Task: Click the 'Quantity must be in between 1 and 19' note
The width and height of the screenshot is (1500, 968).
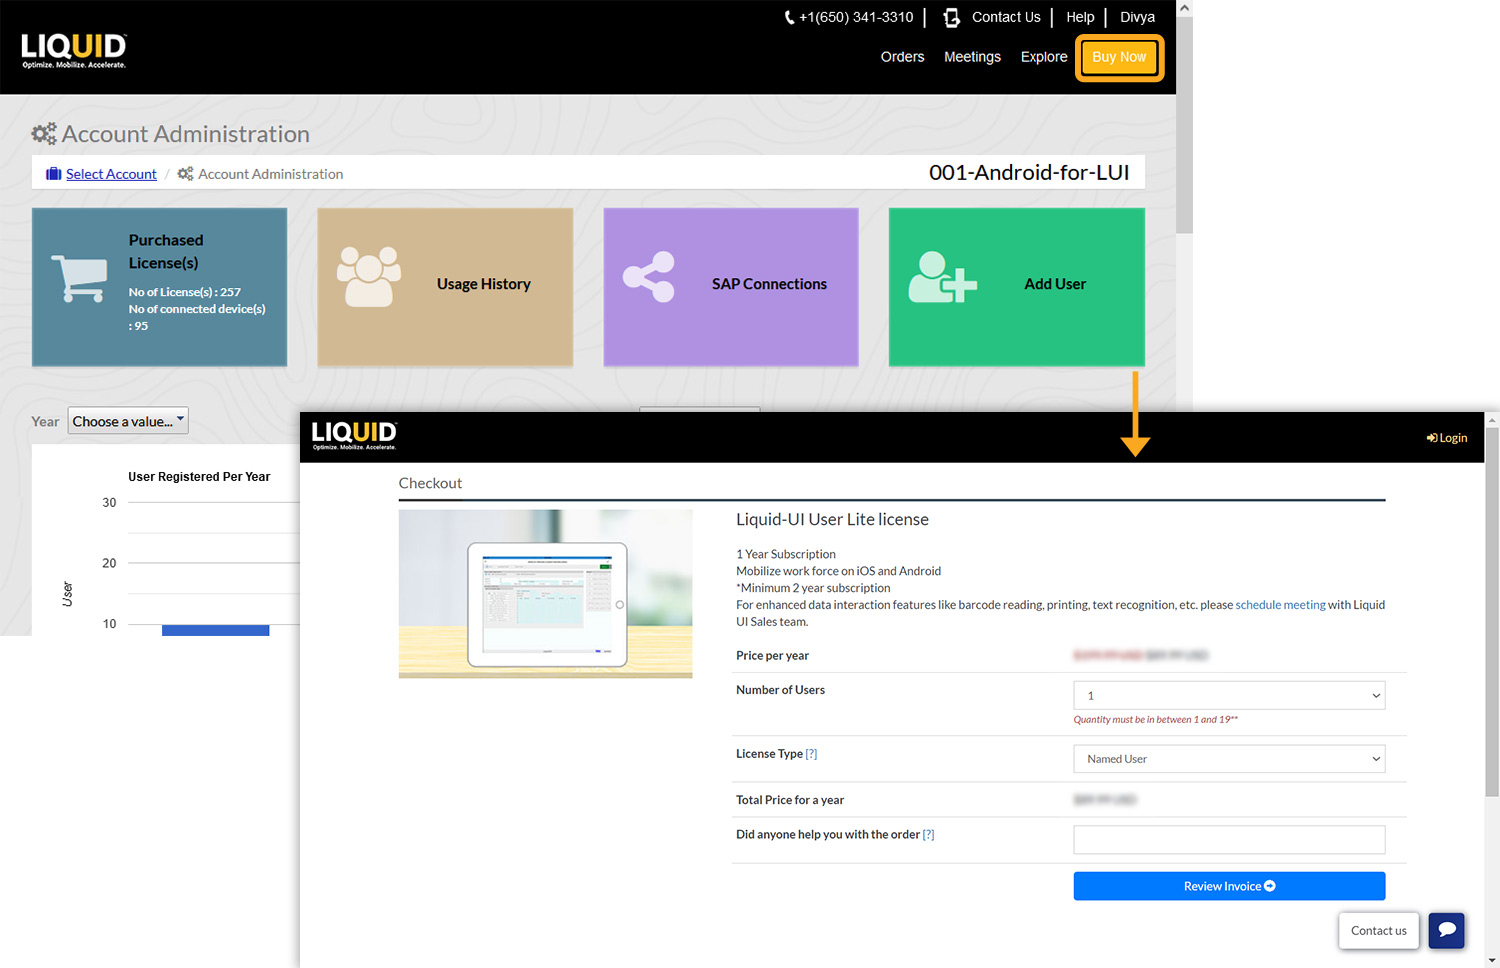Action: tap(1155, 720)
